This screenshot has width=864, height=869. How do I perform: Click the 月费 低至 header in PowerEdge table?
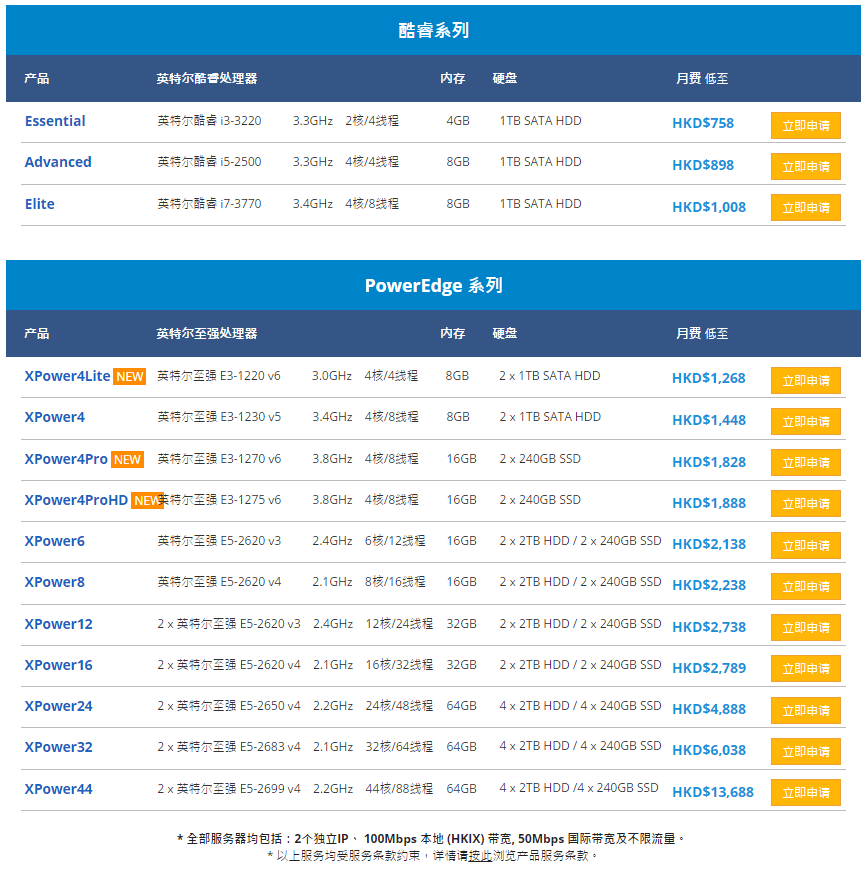click(702, 333)
